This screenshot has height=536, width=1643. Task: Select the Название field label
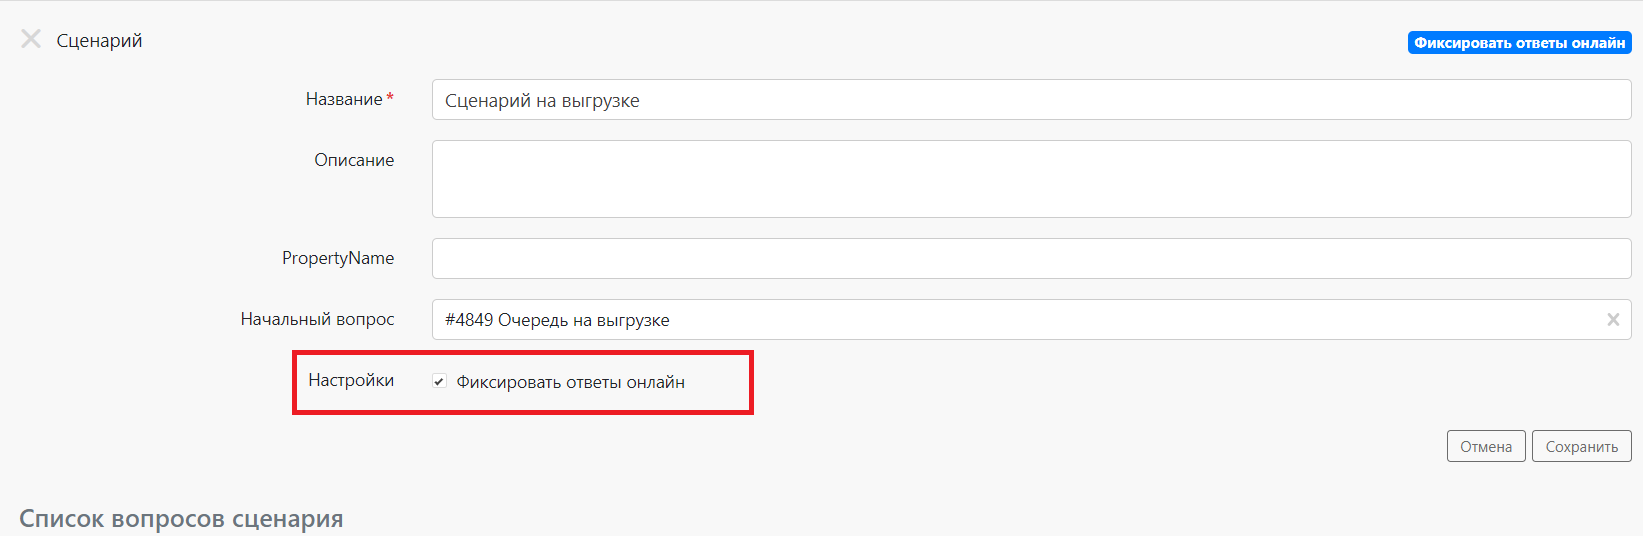click(x=343, y=99)
